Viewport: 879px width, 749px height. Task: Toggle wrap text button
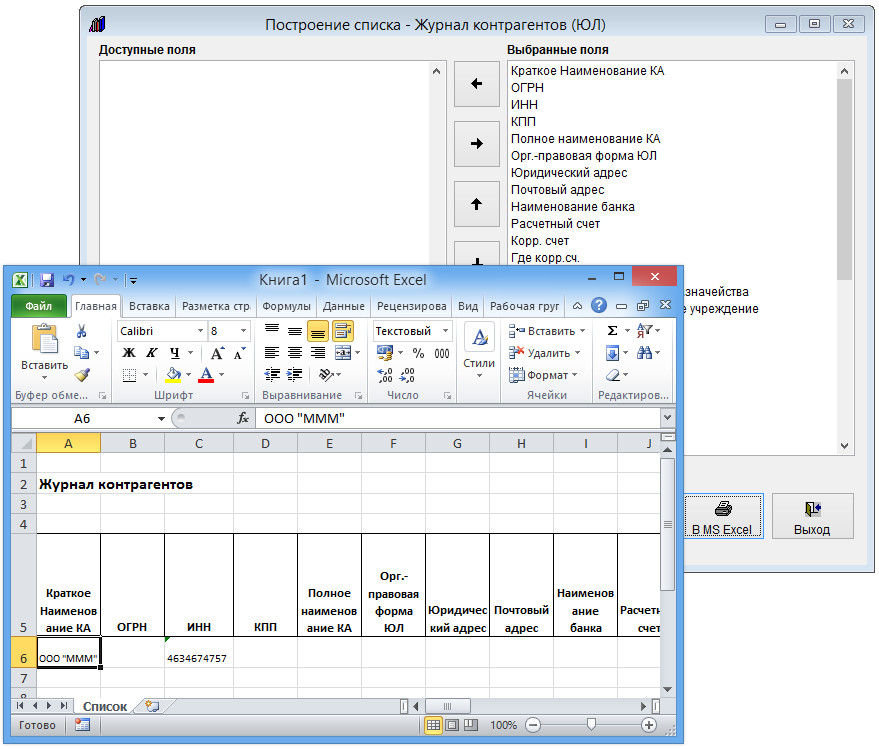pyautogui.click(x=343, y=331)
